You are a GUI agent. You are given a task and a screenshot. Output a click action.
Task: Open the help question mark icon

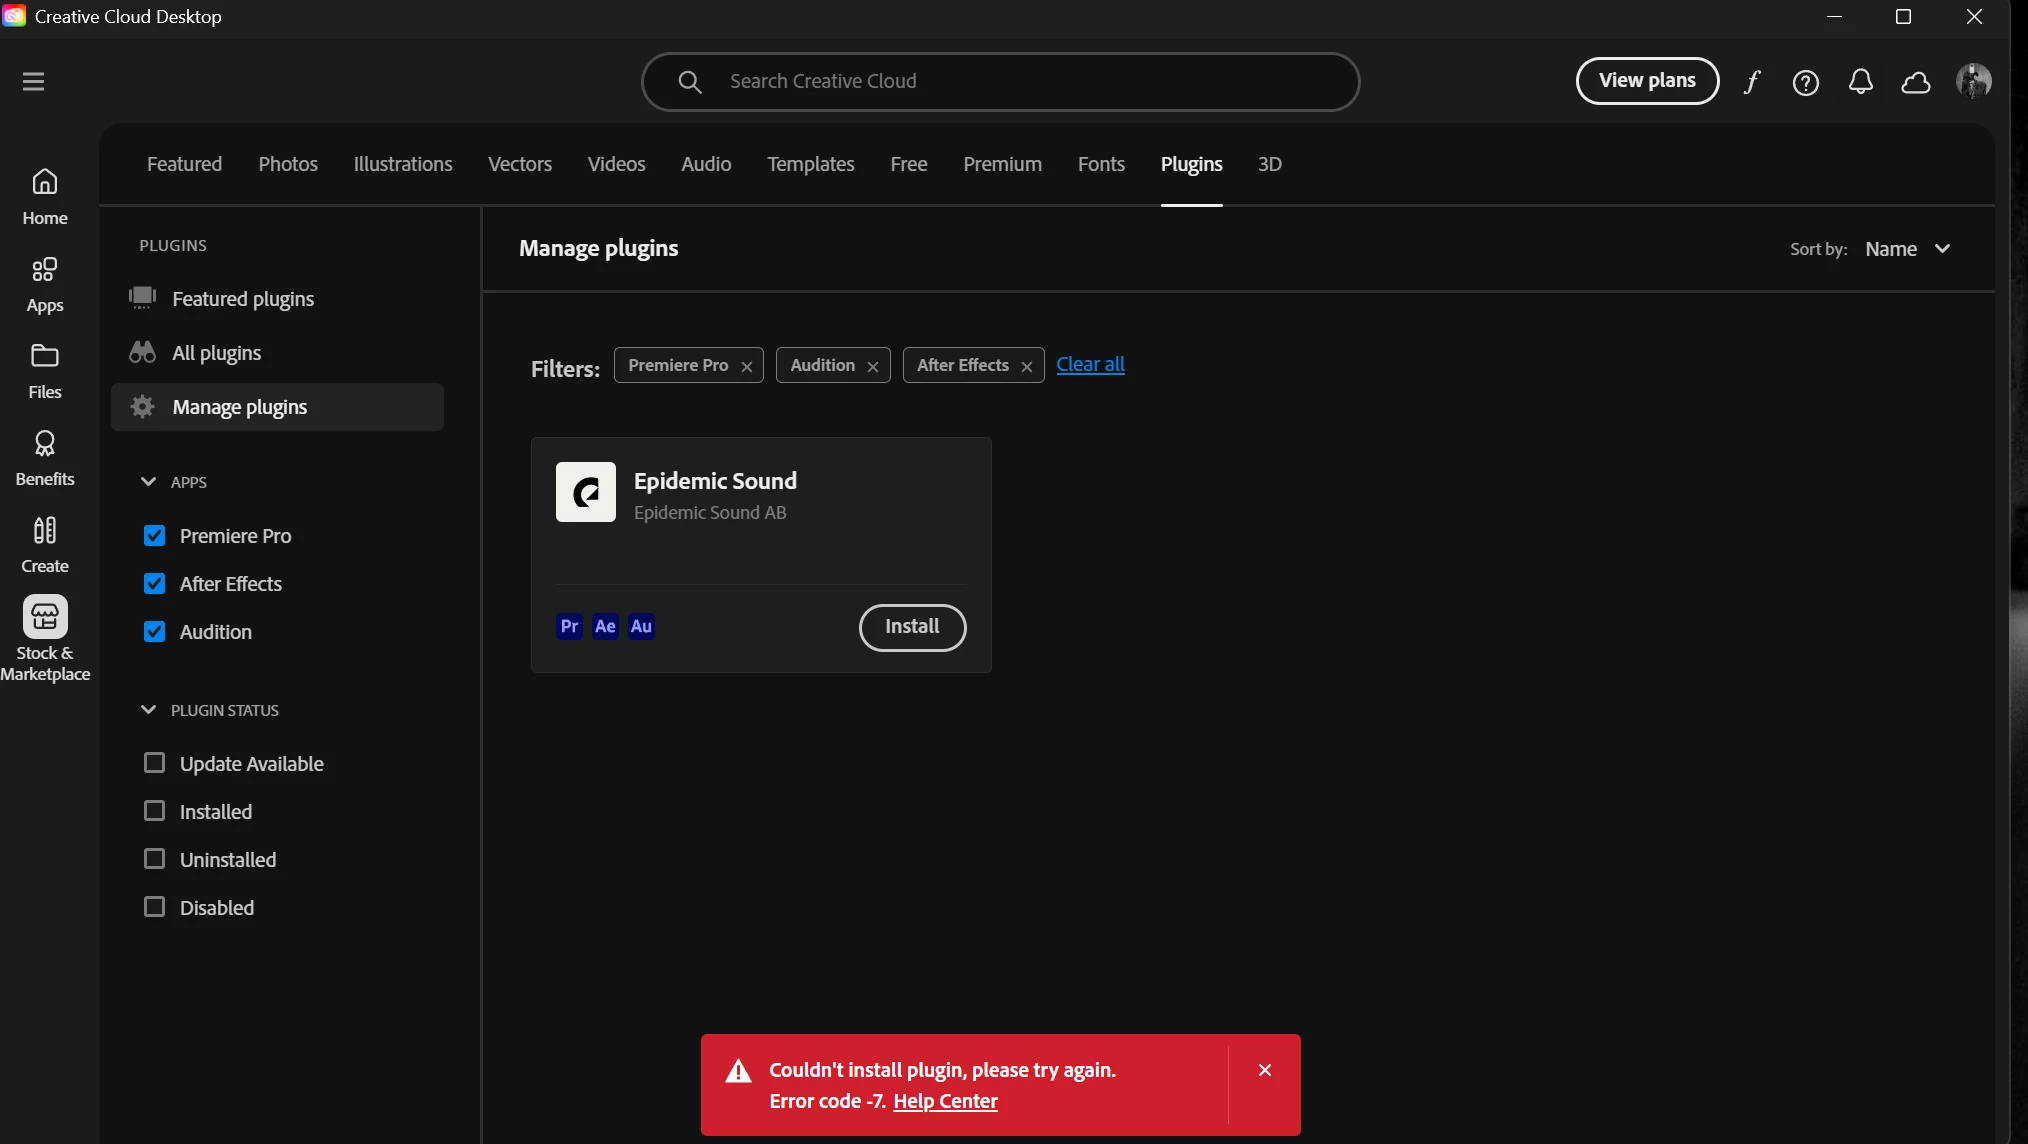point(1806,82)
